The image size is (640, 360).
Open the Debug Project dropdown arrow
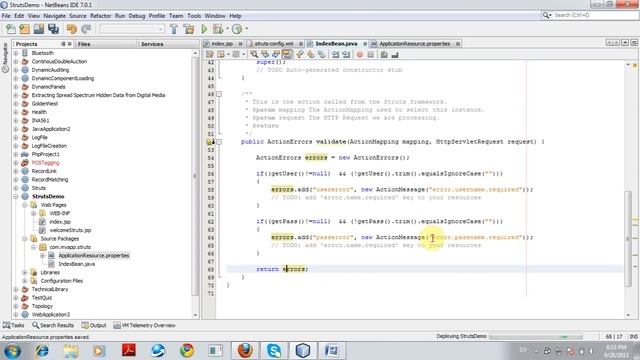(x=227, y=29)
